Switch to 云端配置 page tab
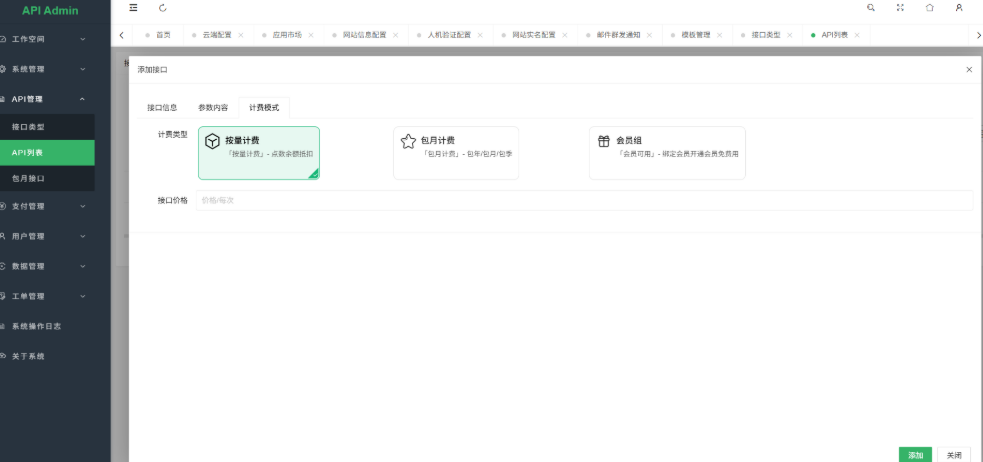The height and width of the screenshot is (462, 983). [217, 35]
